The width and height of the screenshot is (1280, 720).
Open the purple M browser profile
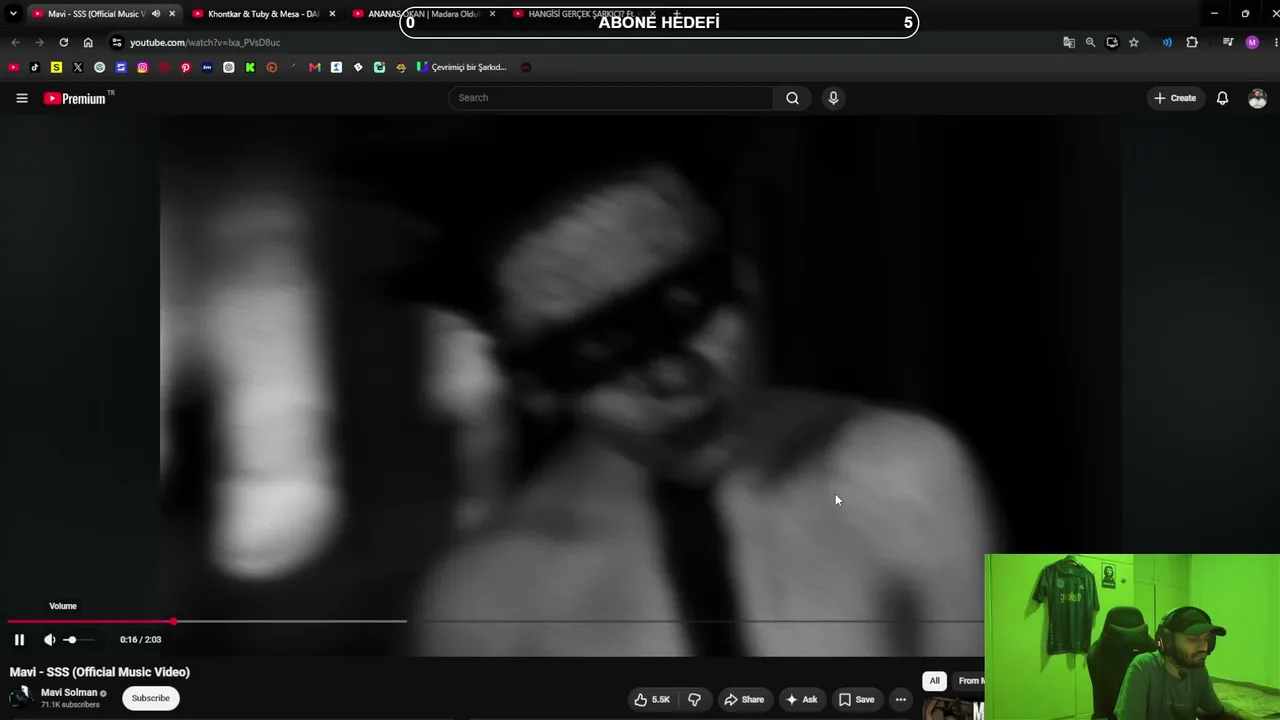point(1252,42)
